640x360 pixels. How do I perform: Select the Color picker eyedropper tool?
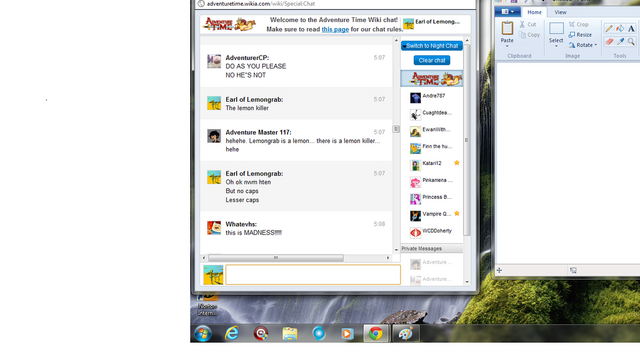click(x=620, y=41)
